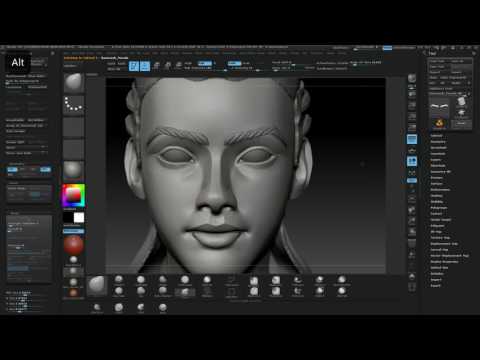Image resolution: width=480 pixels, height=360 pixels.
Task: Open the Import section in Tool palette
Action: point(436,280)
